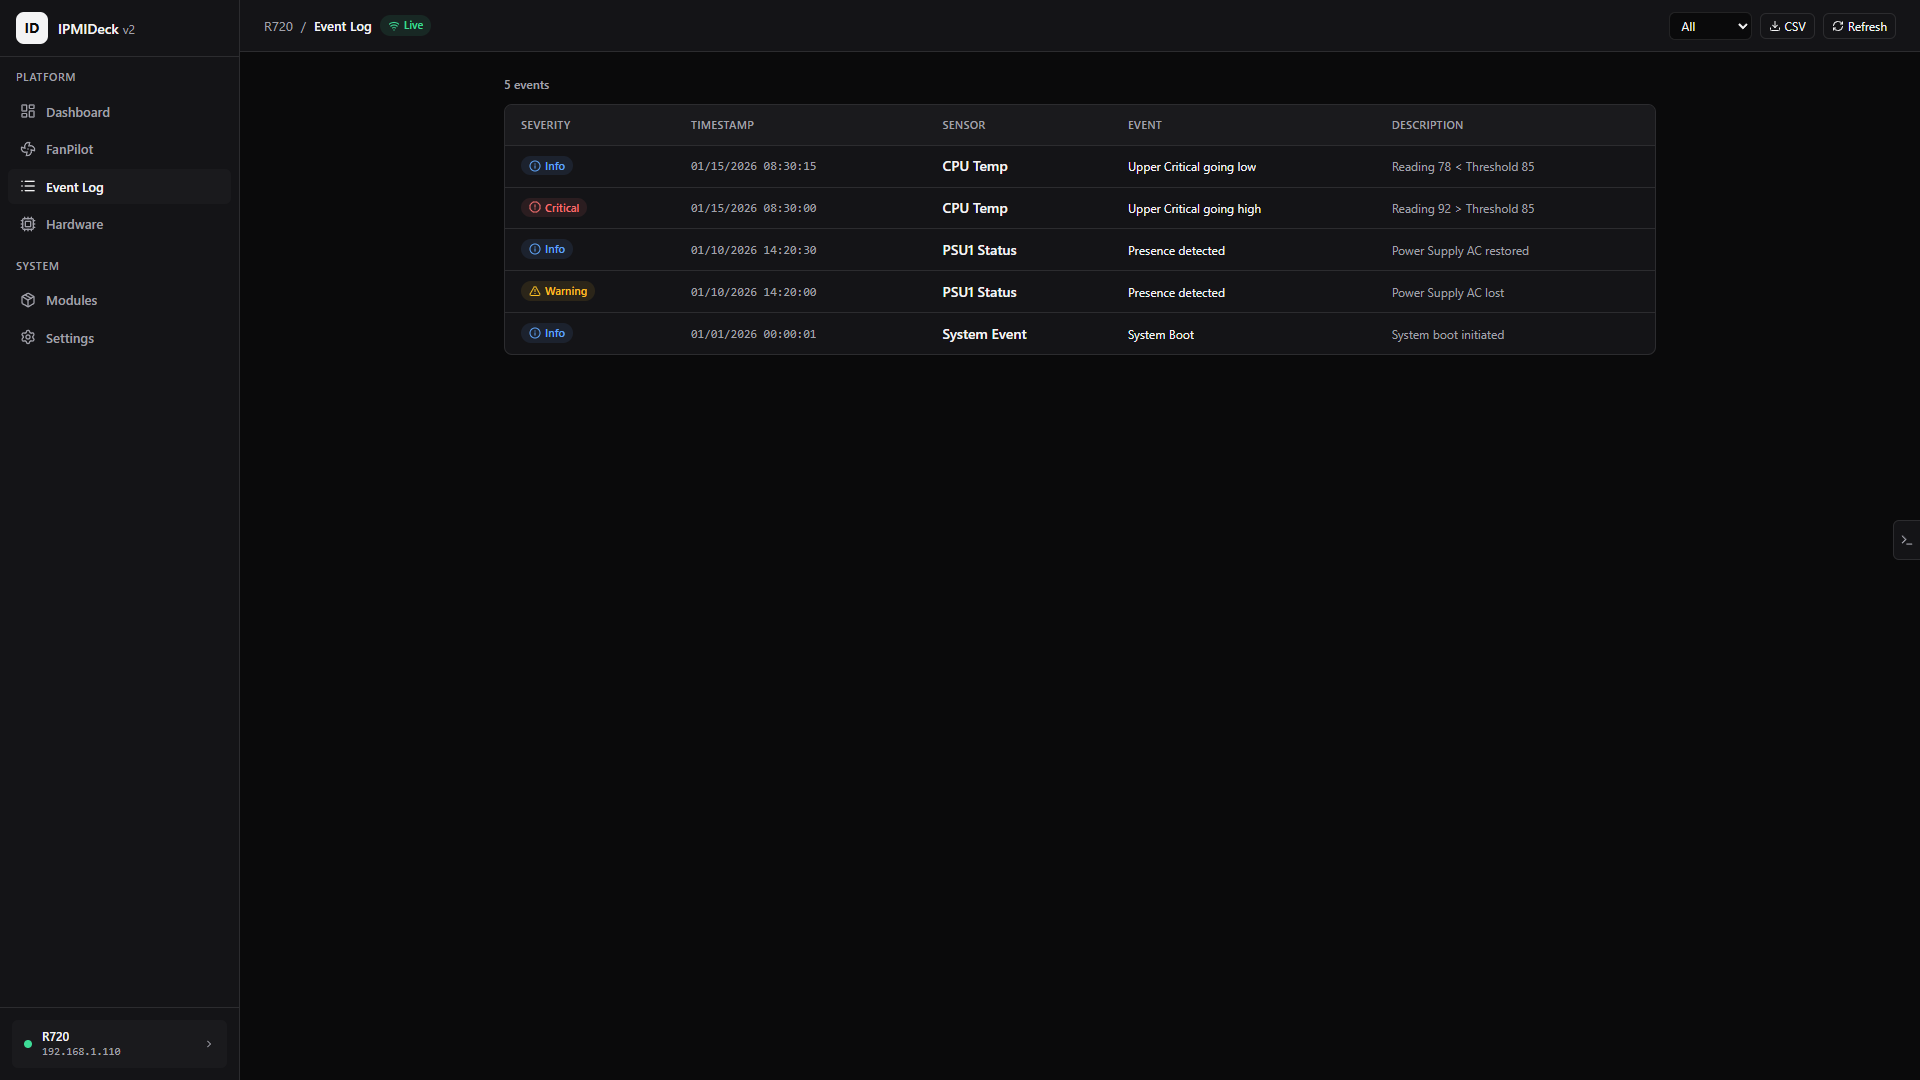
Task: Click Power Supply AC lost description
Action: (1448, 293)
